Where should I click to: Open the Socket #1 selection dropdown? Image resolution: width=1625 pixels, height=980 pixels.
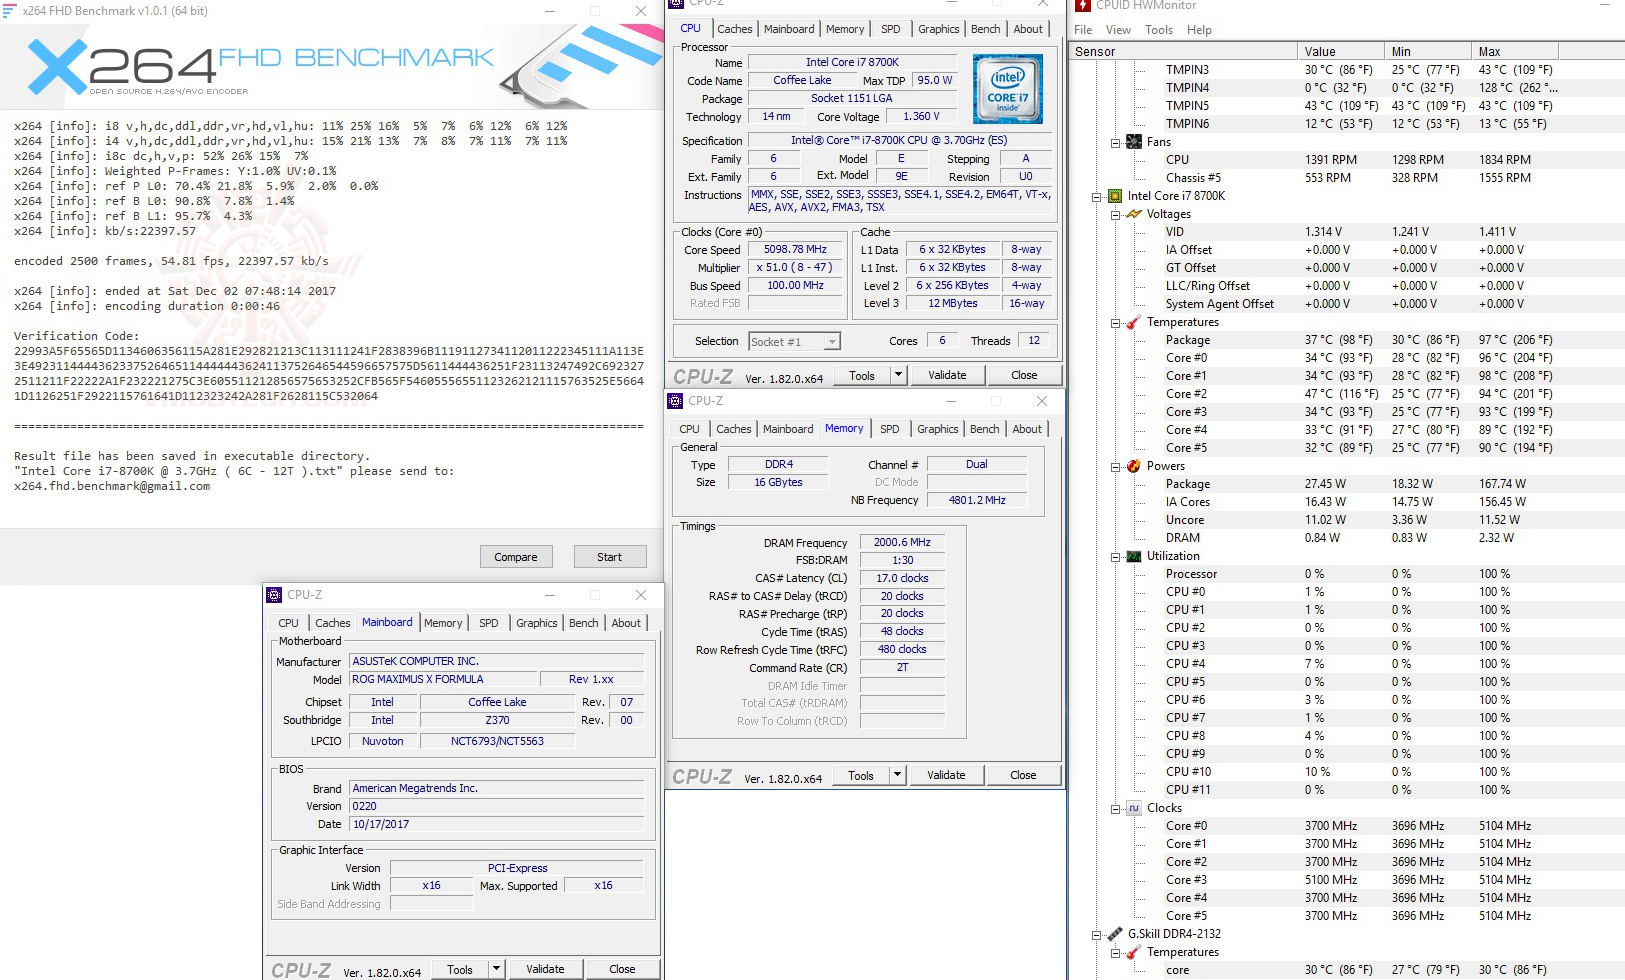pos(831,341)
